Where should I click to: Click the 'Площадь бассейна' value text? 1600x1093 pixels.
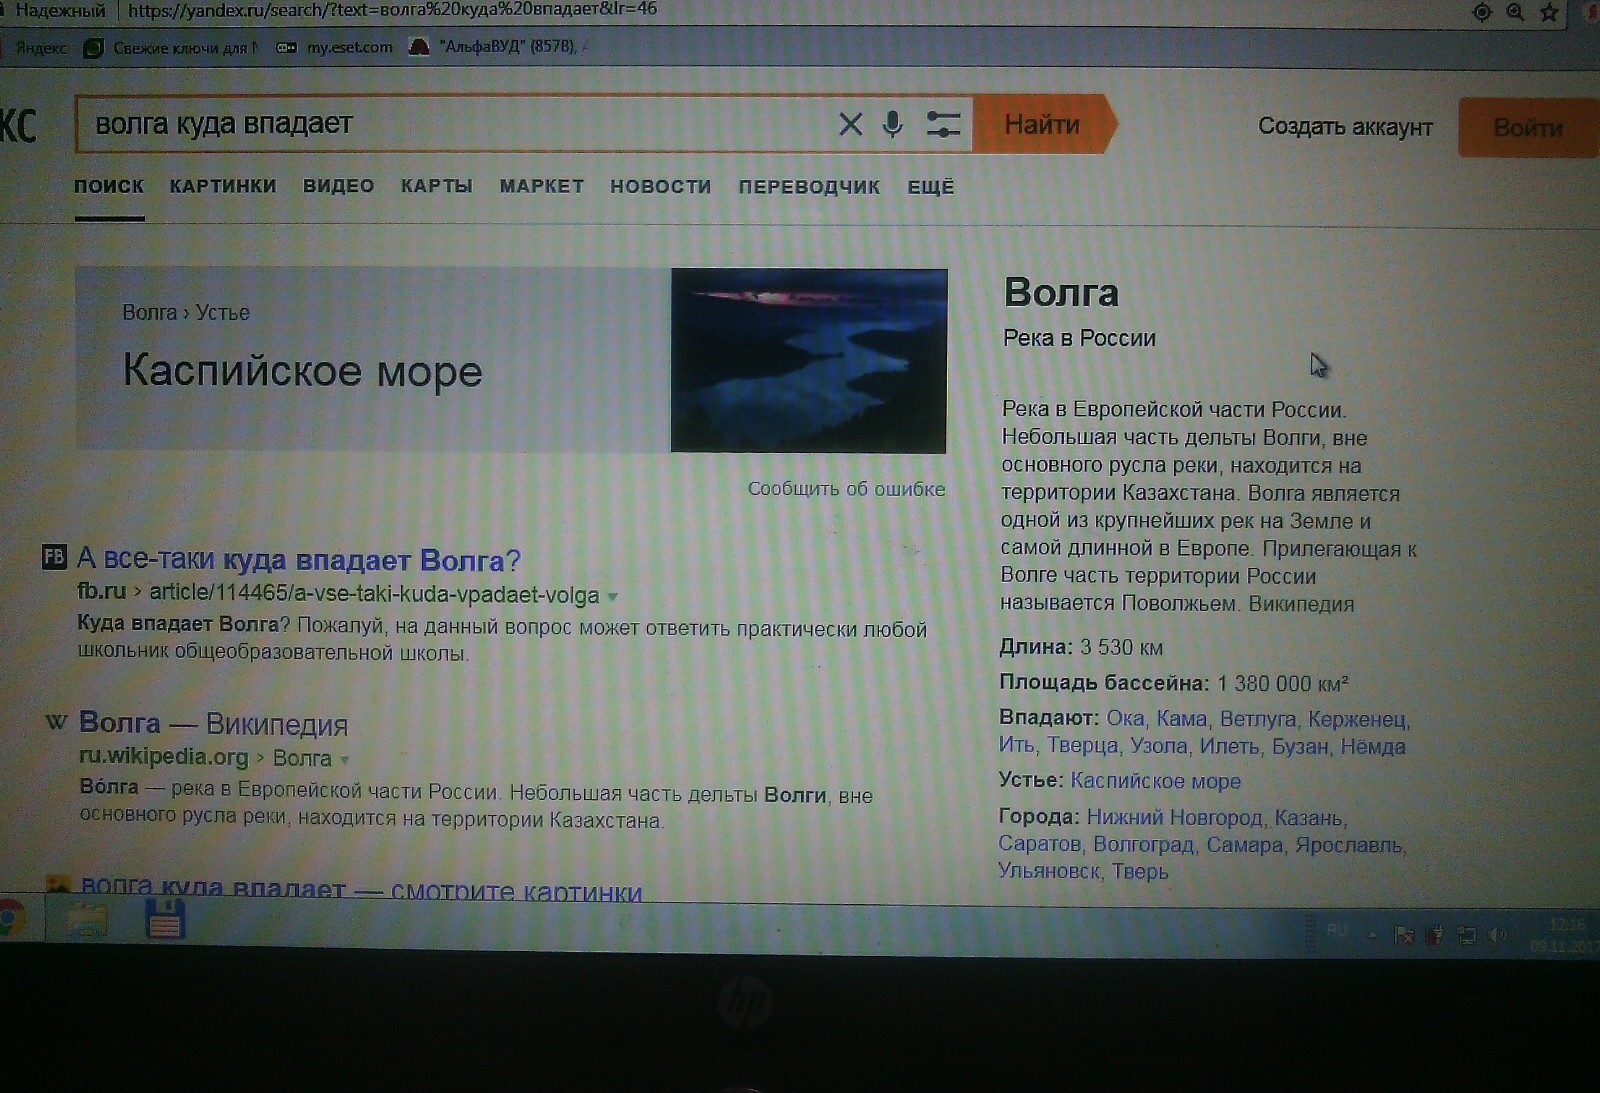[x=1283, y=684]
